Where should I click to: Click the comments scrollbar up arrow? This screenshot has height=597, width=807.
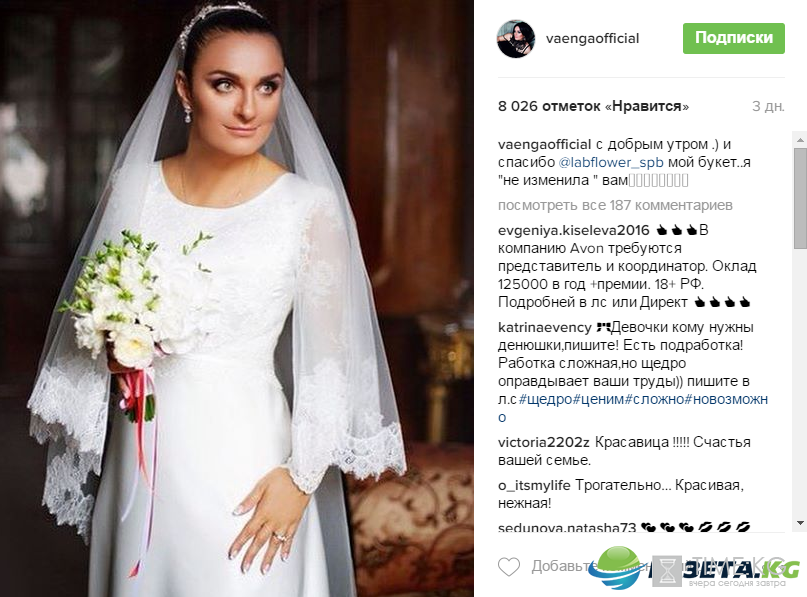800,139
